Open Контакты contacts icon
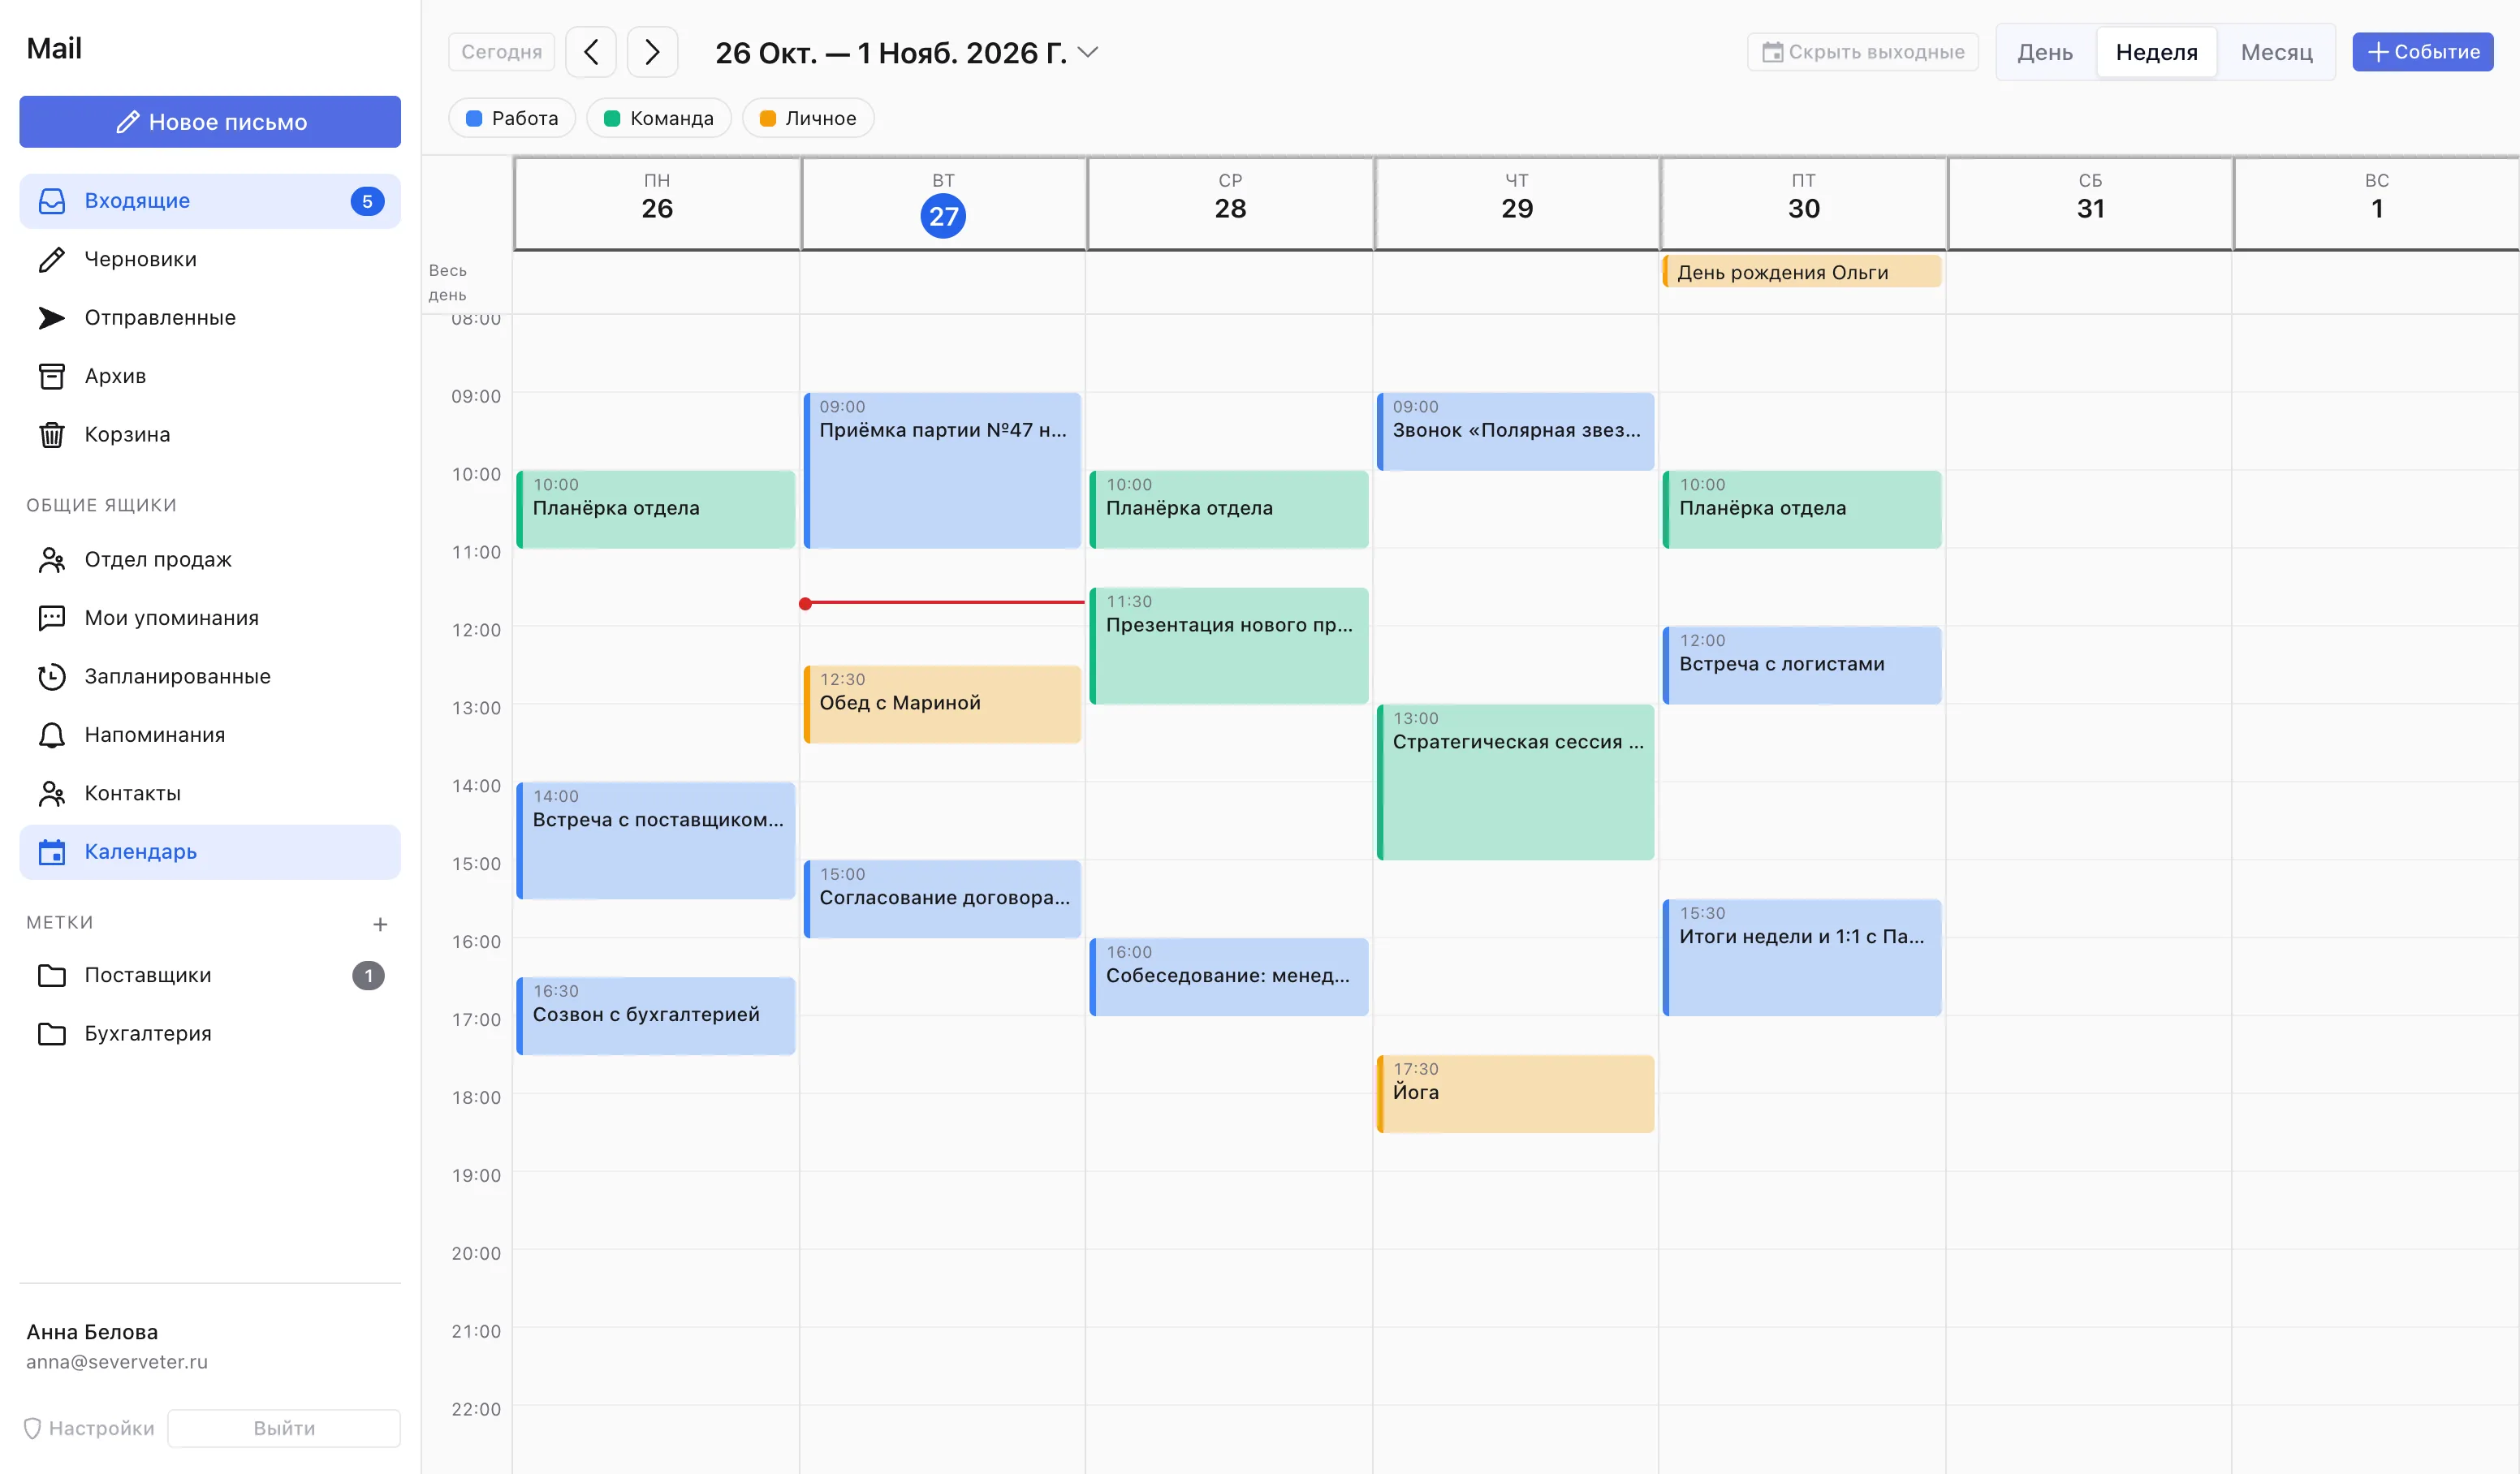 52,794
